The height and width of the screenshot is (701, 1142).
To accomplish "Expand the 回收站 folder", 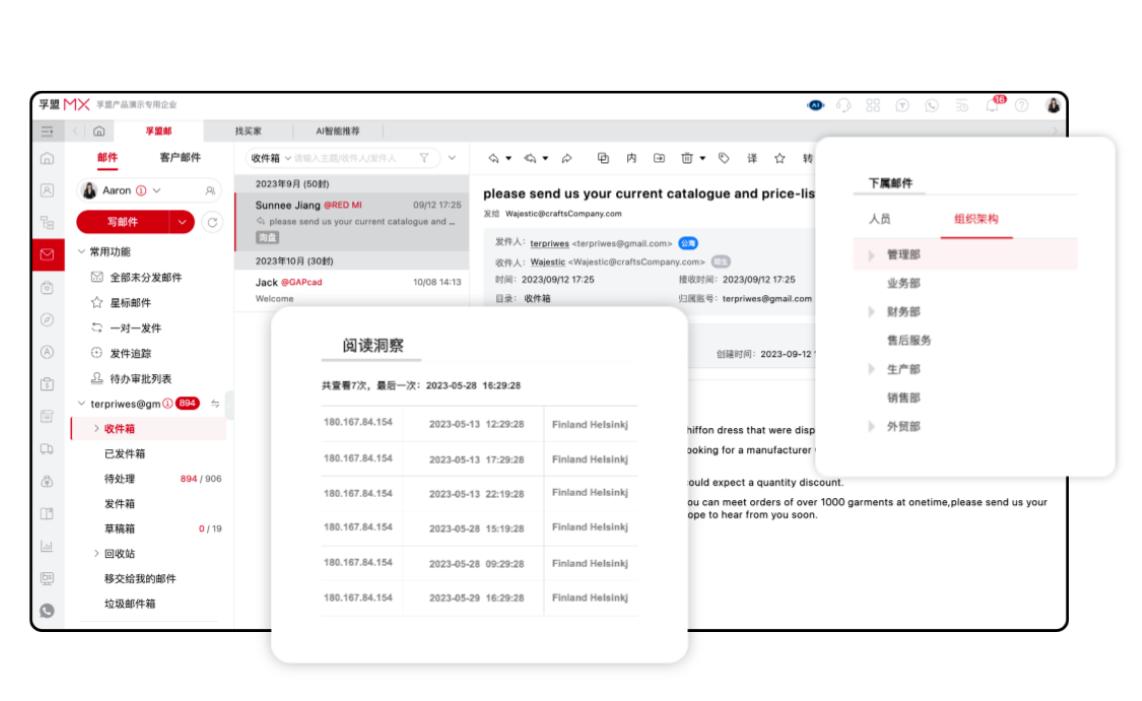I will pyautogui.click(x=97, y=553).
